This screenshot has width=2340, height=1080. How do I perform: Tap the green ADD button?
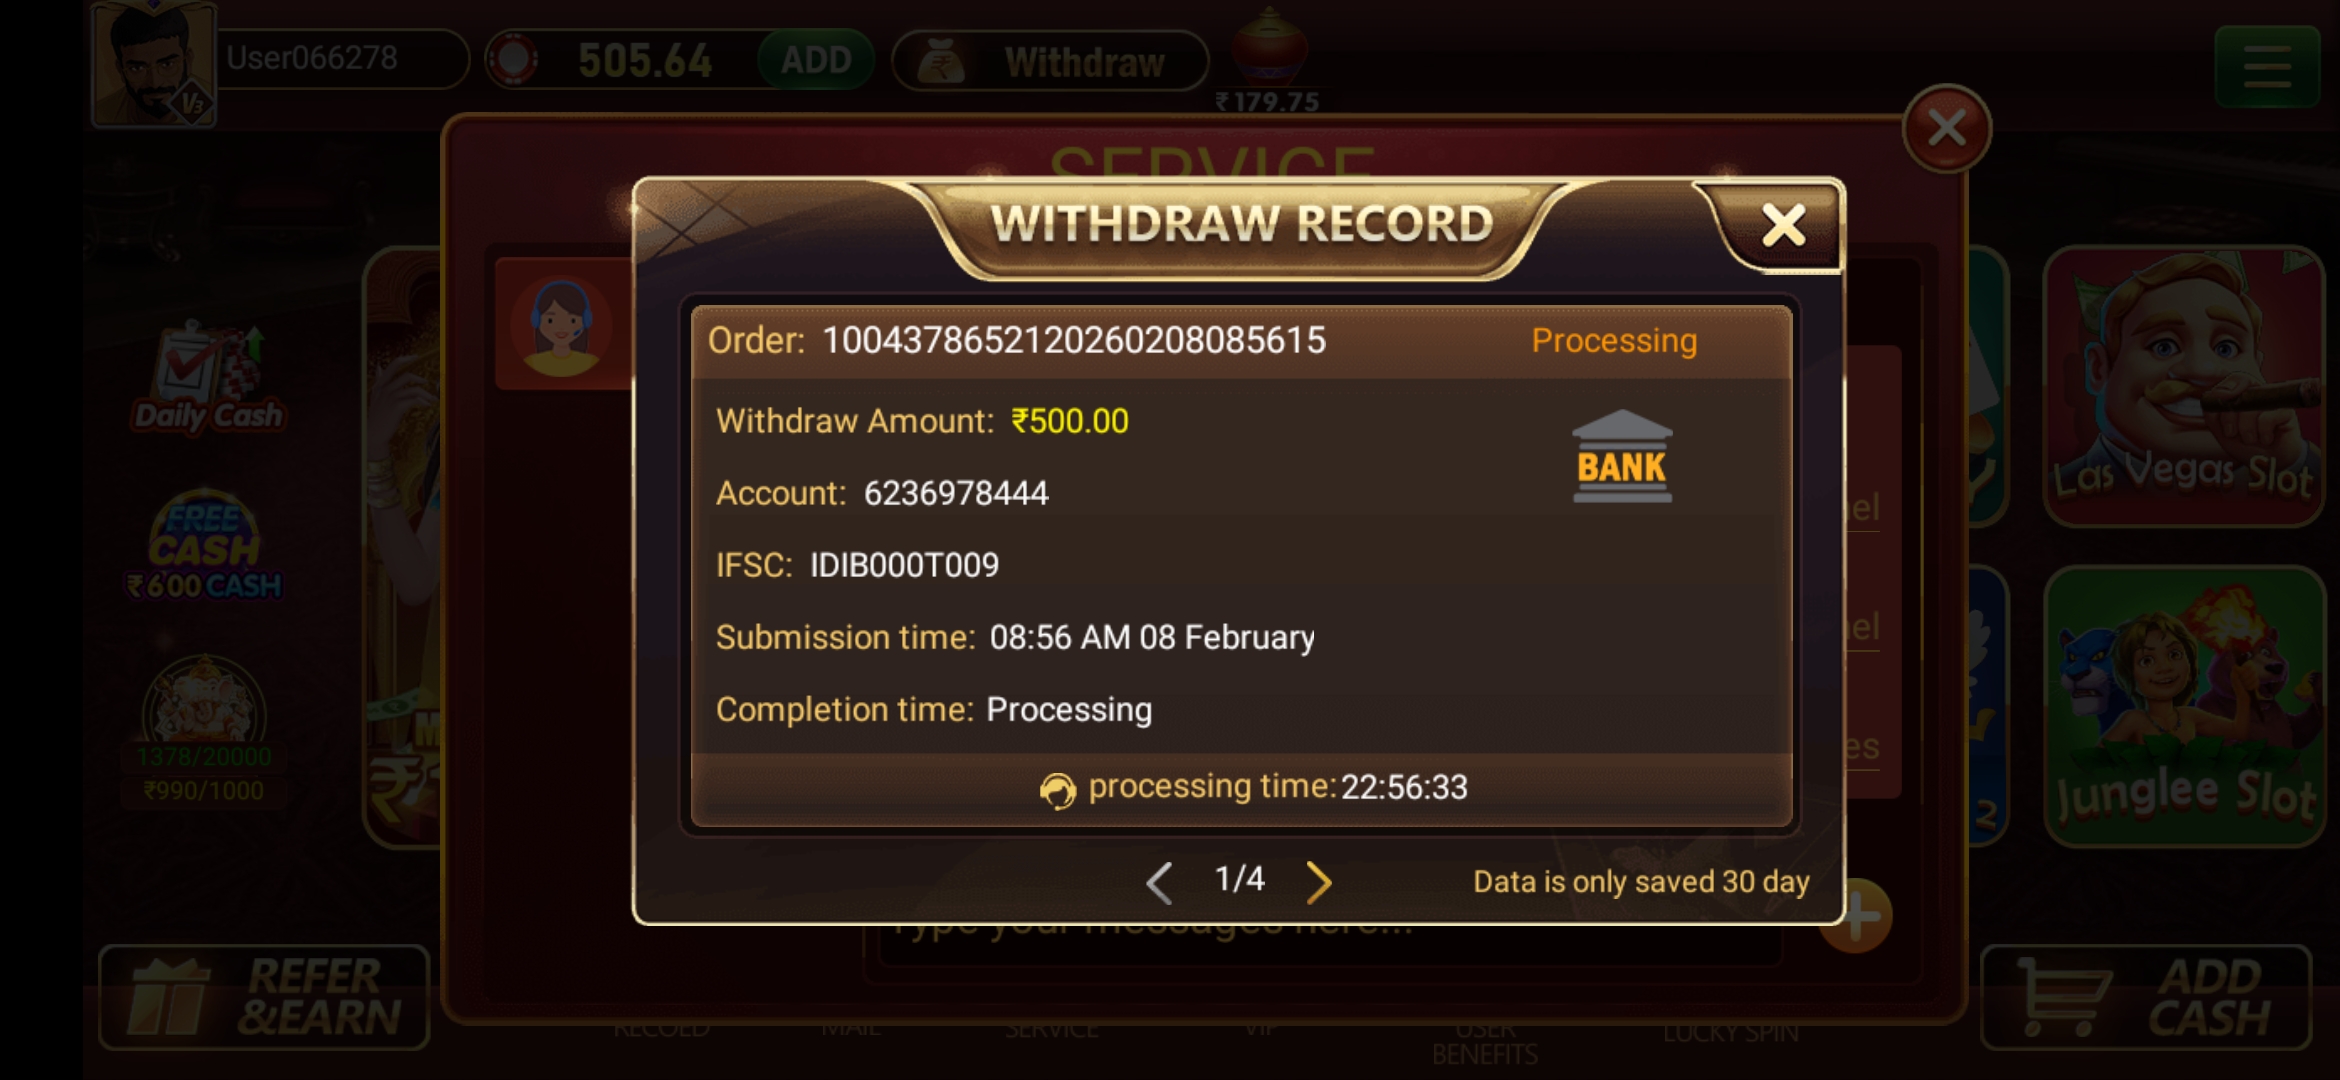click(815, 60)
